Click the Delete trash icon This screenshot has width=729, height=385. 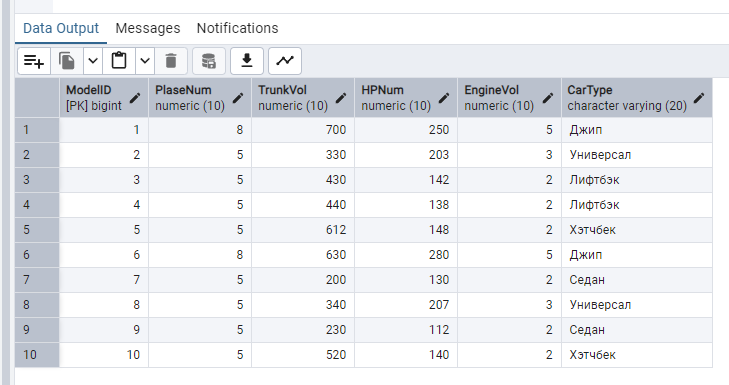click(x=171, y=61)
